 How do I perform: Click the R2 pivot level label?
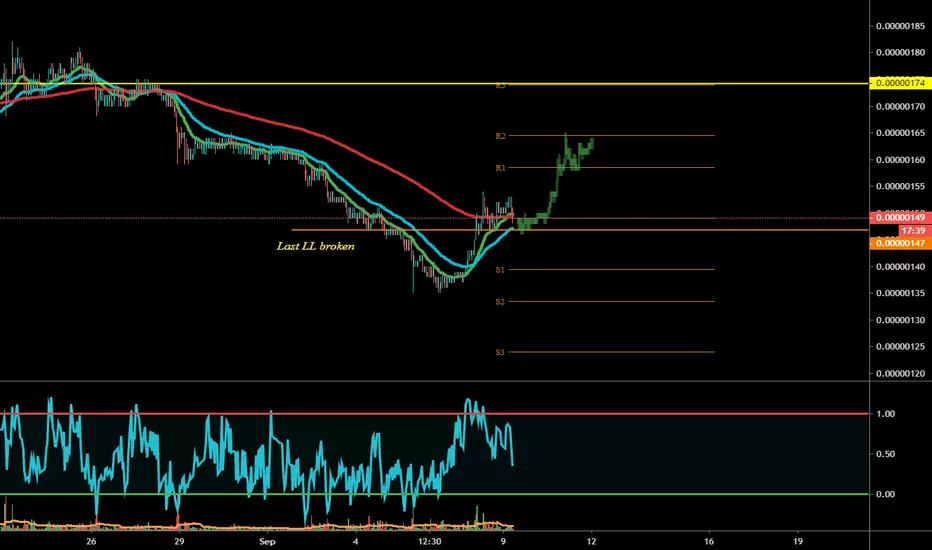500,136
